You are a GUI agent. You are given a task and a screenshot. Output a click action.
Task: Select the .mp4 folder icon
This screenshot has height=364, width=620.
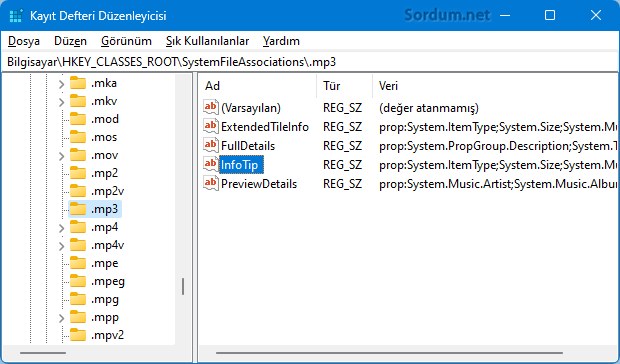click(x=78, y=227)
